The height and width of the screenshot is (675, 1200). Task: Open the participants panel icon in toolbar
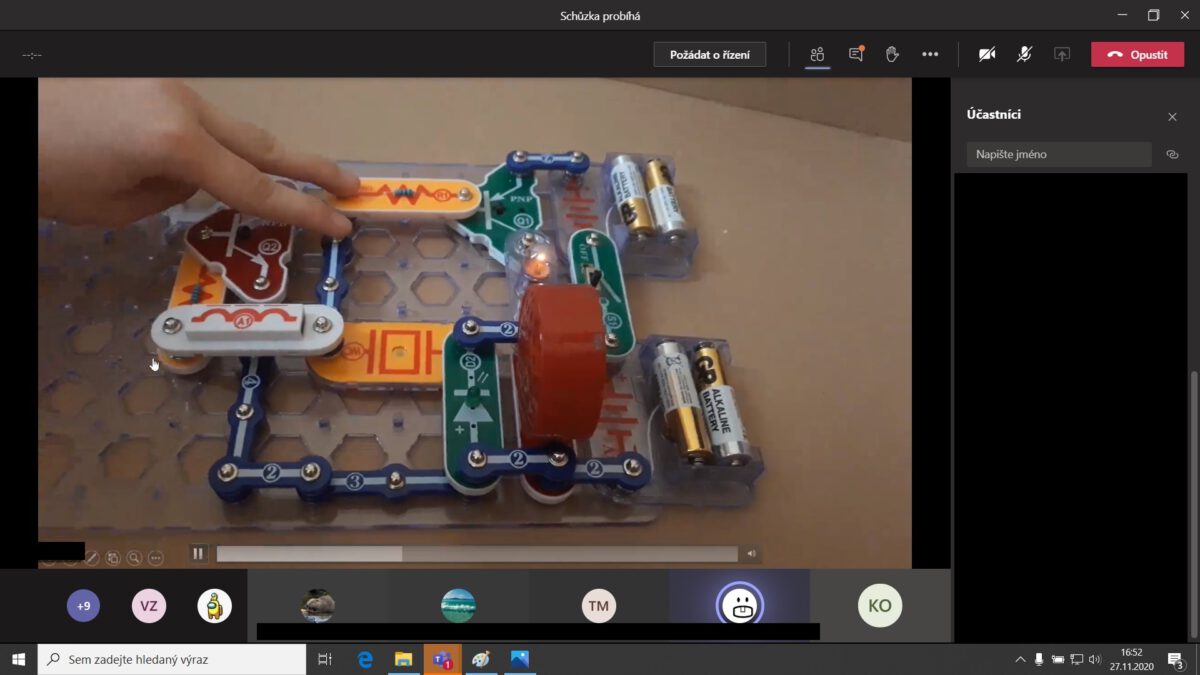pyautogui.click(x=817, y=54)
